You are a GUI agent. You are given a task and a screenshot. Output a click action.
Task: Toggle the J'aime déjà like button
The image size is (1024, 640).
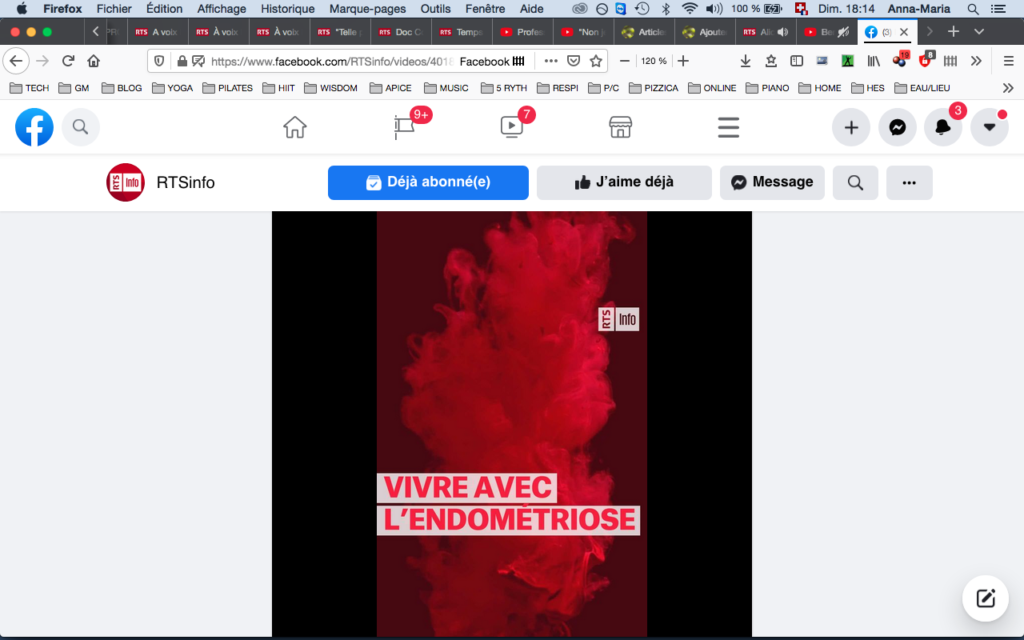pos(624,183)
